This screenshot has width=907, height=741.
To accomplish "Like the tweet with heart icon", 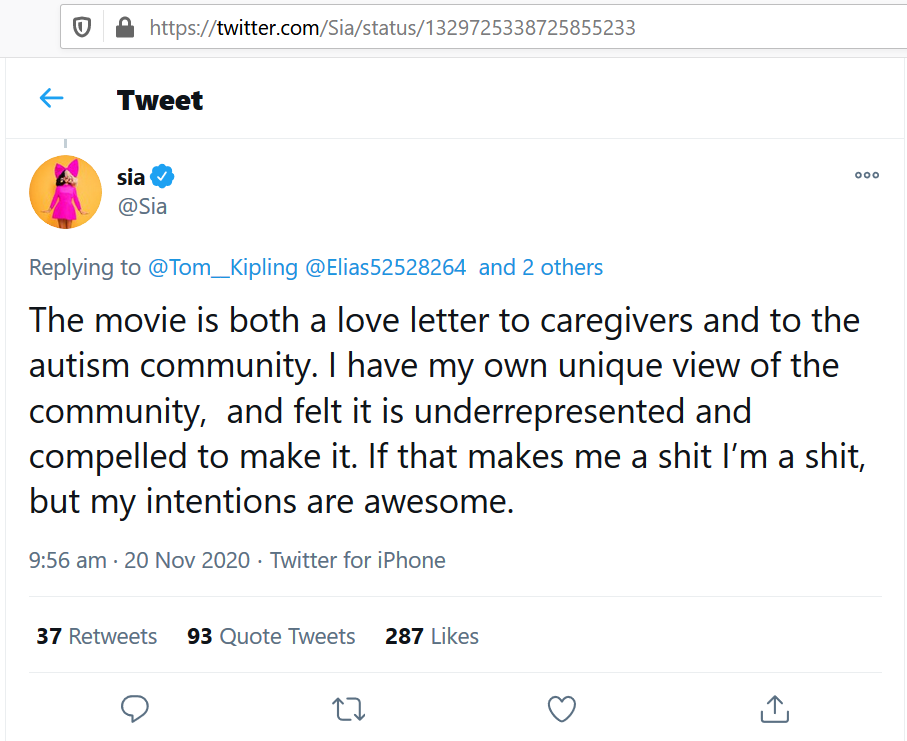I will click(562, 709).
